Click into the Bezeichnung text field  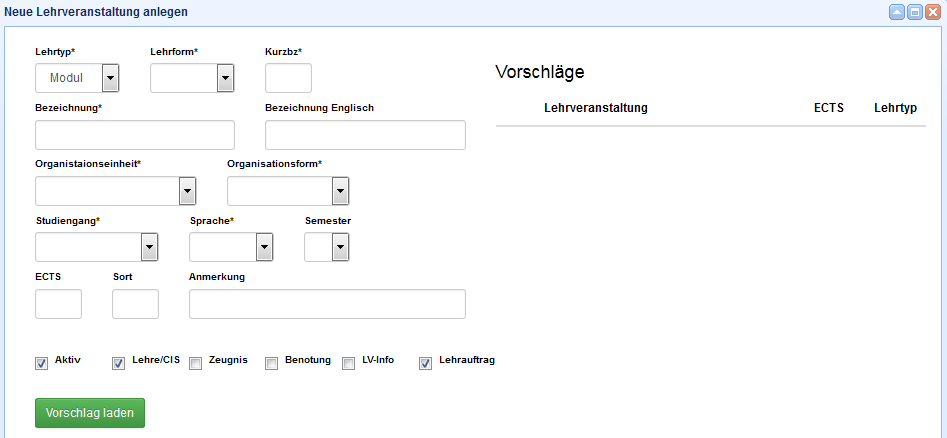(x=135, y=135)
